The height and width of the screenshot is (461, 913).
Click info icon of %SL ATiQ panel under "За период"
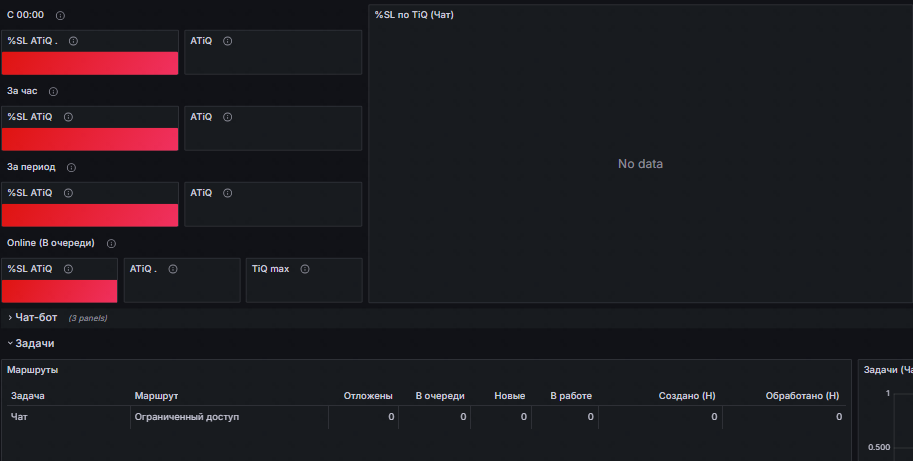(x=69, y=193)
